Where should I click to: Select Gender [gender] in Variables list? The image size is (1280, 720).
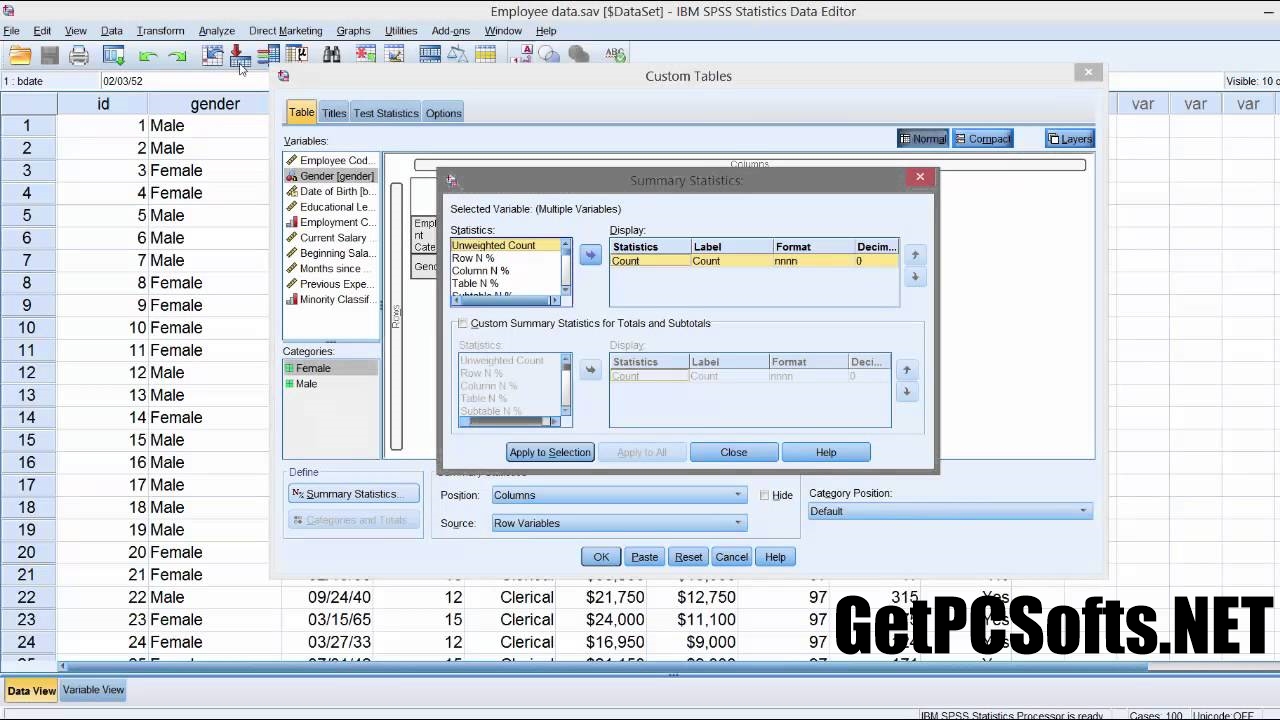[330, 176]
